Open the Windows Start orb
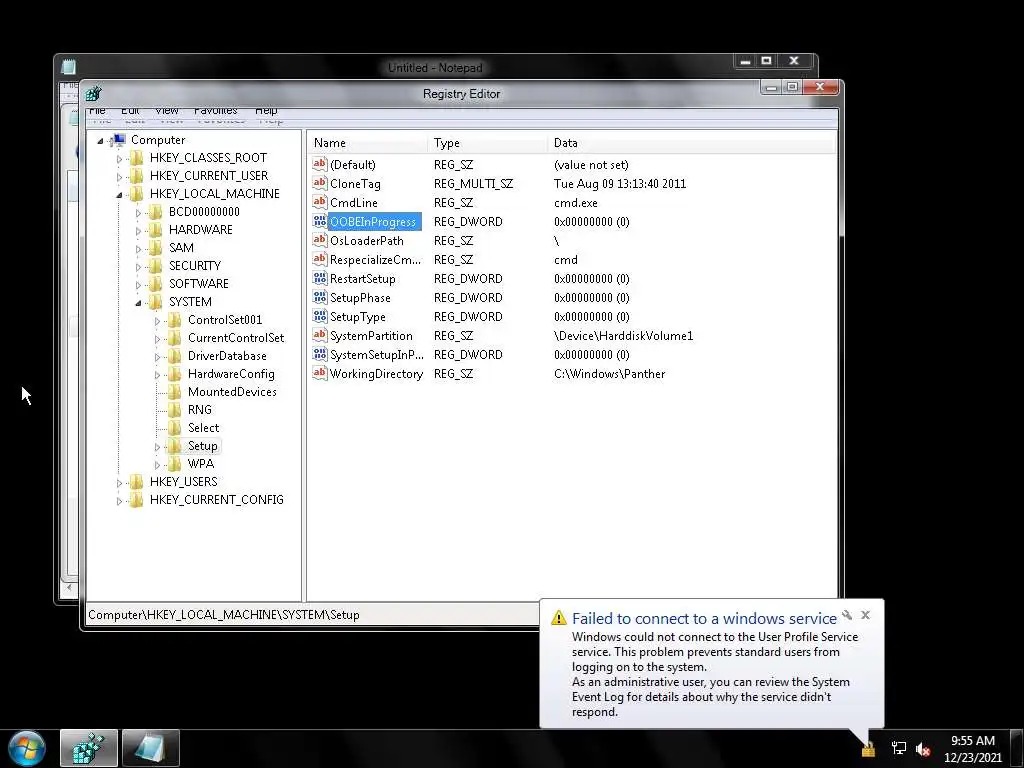 [x=27, y=748]
